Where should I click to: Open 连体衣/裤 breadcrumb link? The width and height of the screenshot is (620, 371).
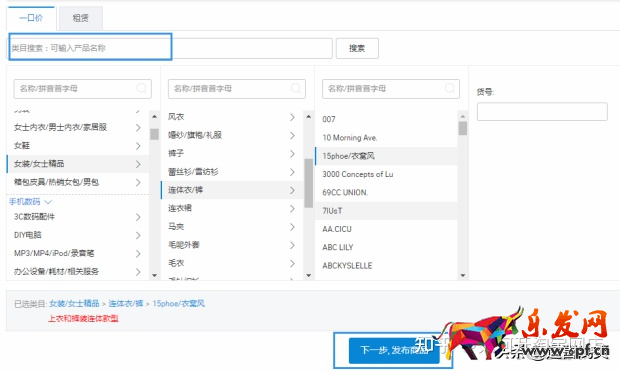pos(126,303)
